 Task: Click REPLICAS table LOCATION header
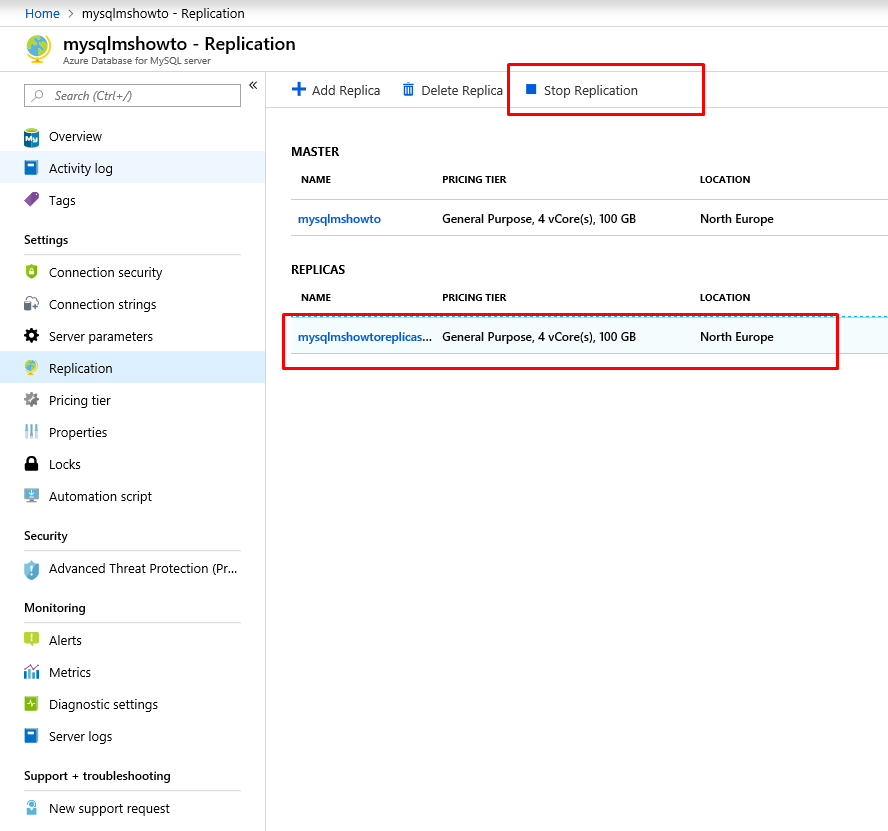click(x=725, y=297)
